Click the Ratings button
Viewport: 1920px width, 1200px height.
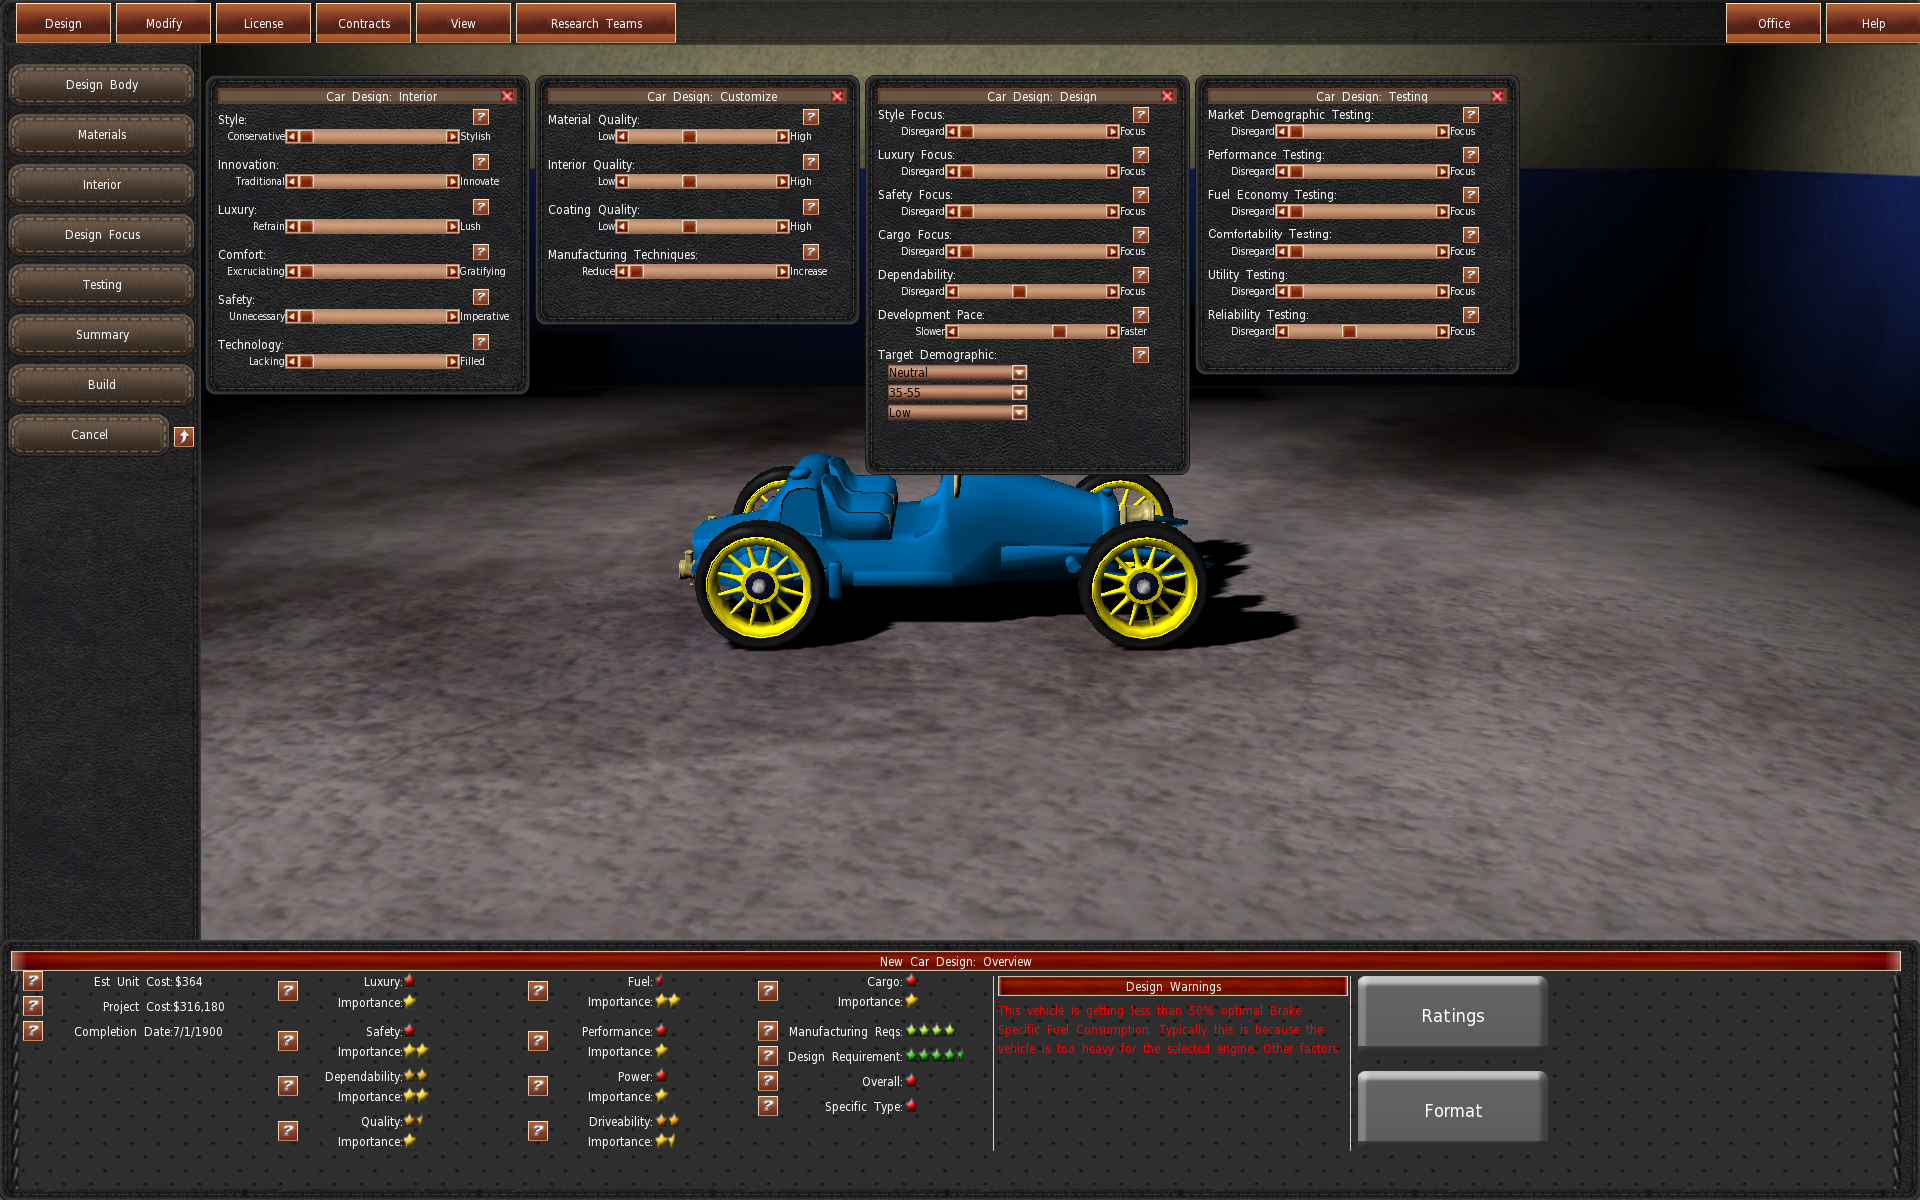[x=1452, y=1014]
